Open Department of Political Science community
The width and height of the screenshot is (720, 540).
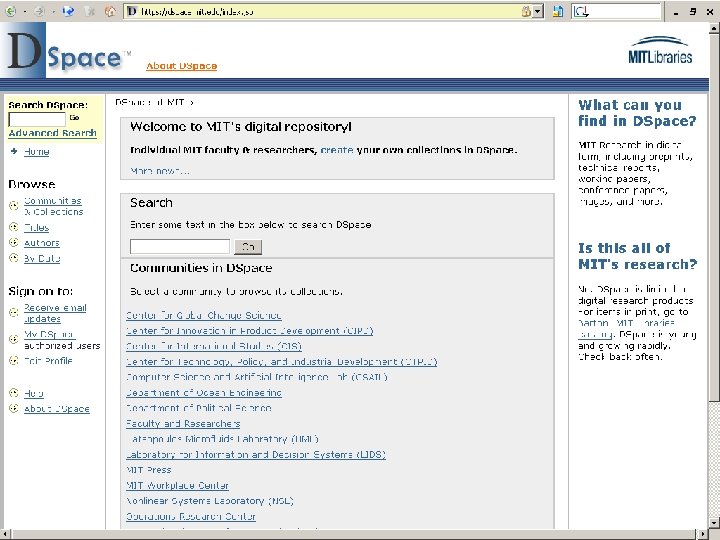199,408
